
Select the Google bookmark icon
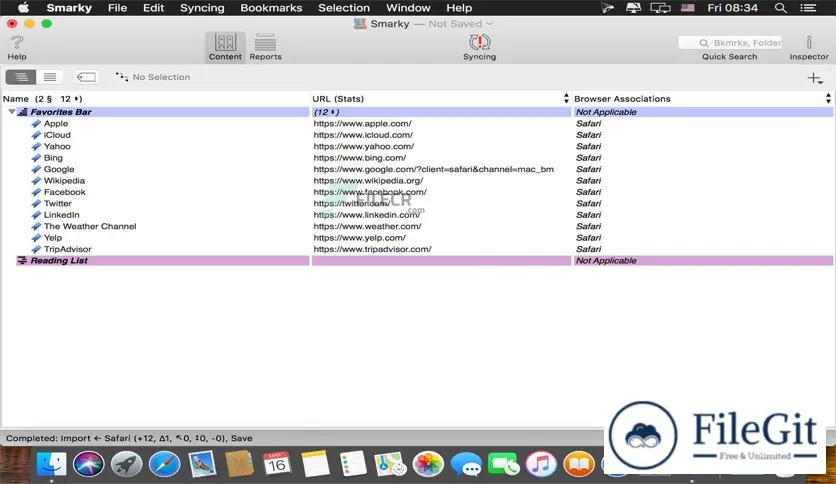(36, 170)
